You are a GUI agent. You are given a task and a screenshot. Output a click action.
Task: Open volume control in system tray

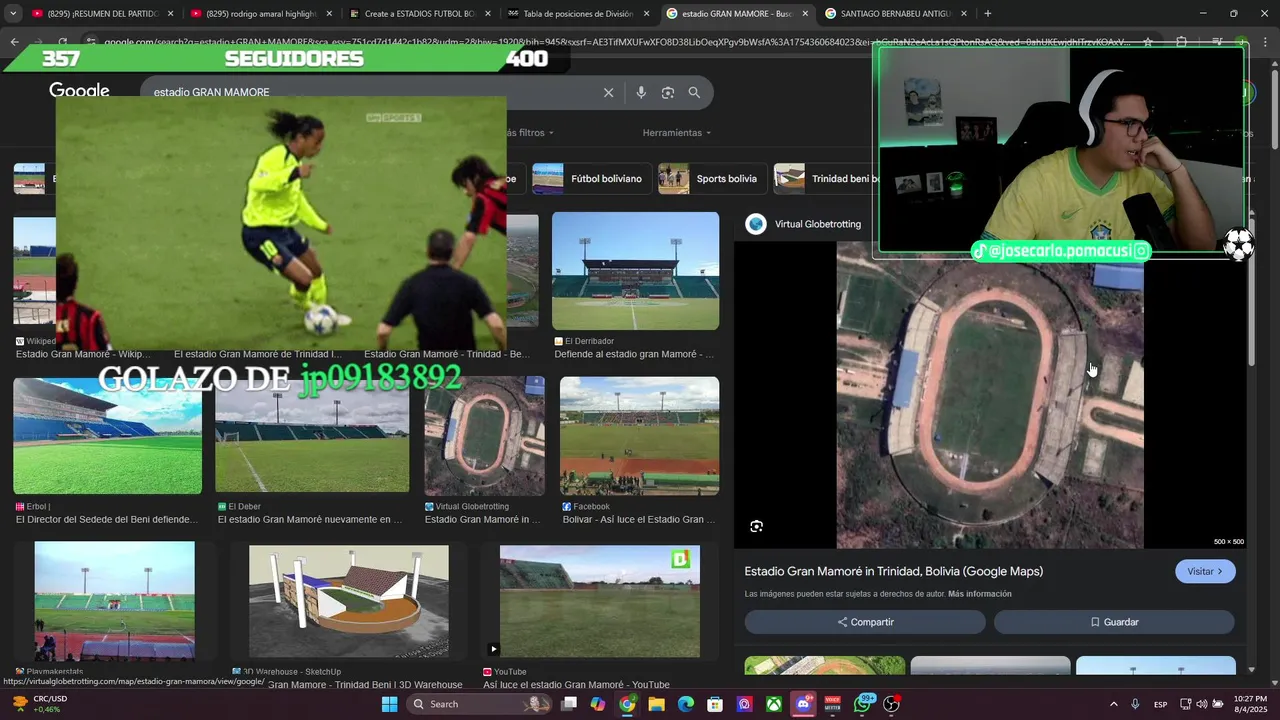[1201, 704]
